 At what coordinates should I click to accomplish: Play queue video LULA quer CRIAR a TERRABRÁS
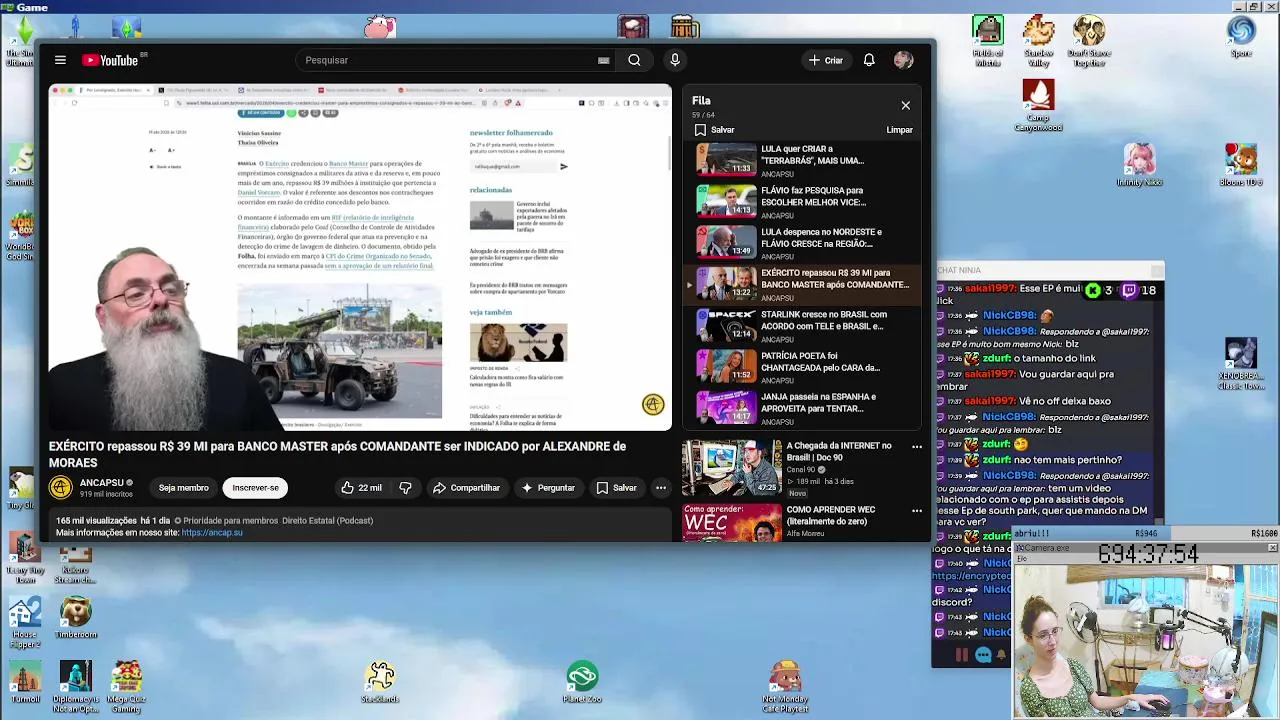coord(803,160)
